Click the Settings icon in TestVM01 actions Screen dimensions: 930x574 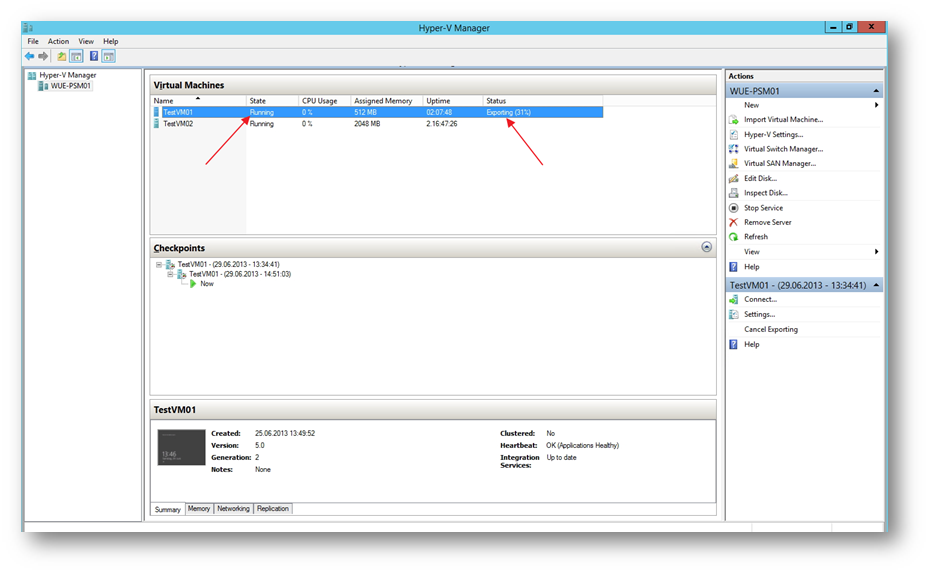[734, 314]
